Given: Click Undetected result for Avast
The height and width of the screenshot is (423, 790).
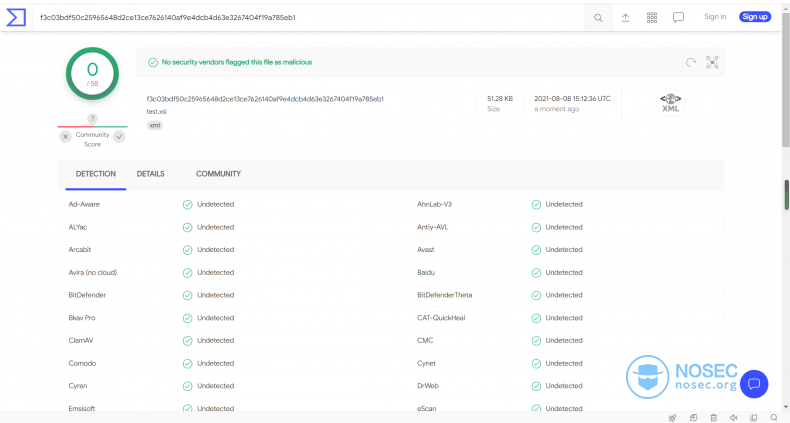Looking at the screenshot, I should point(564,250).
